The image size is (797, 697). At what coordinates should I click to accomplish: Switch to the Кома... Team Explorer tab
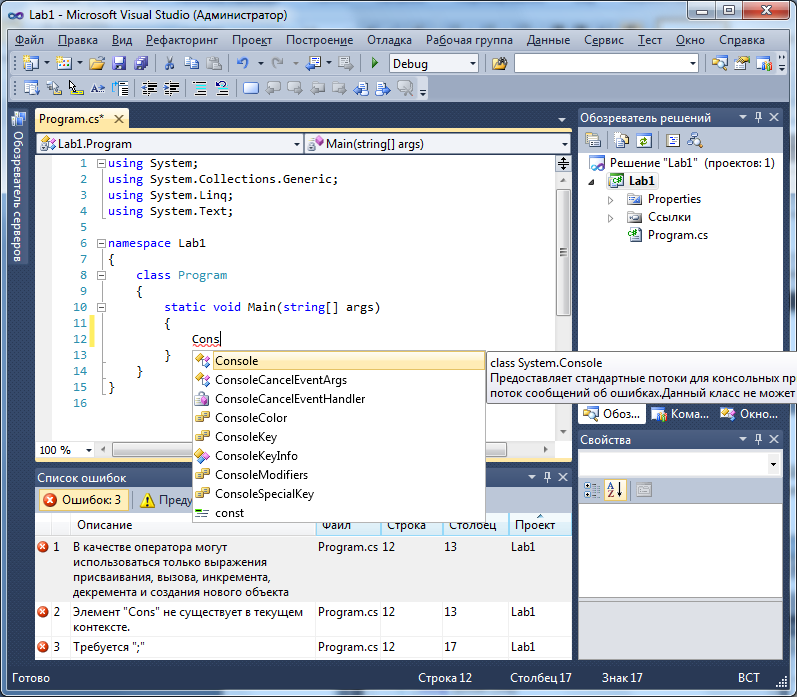(x=680, y=414)
